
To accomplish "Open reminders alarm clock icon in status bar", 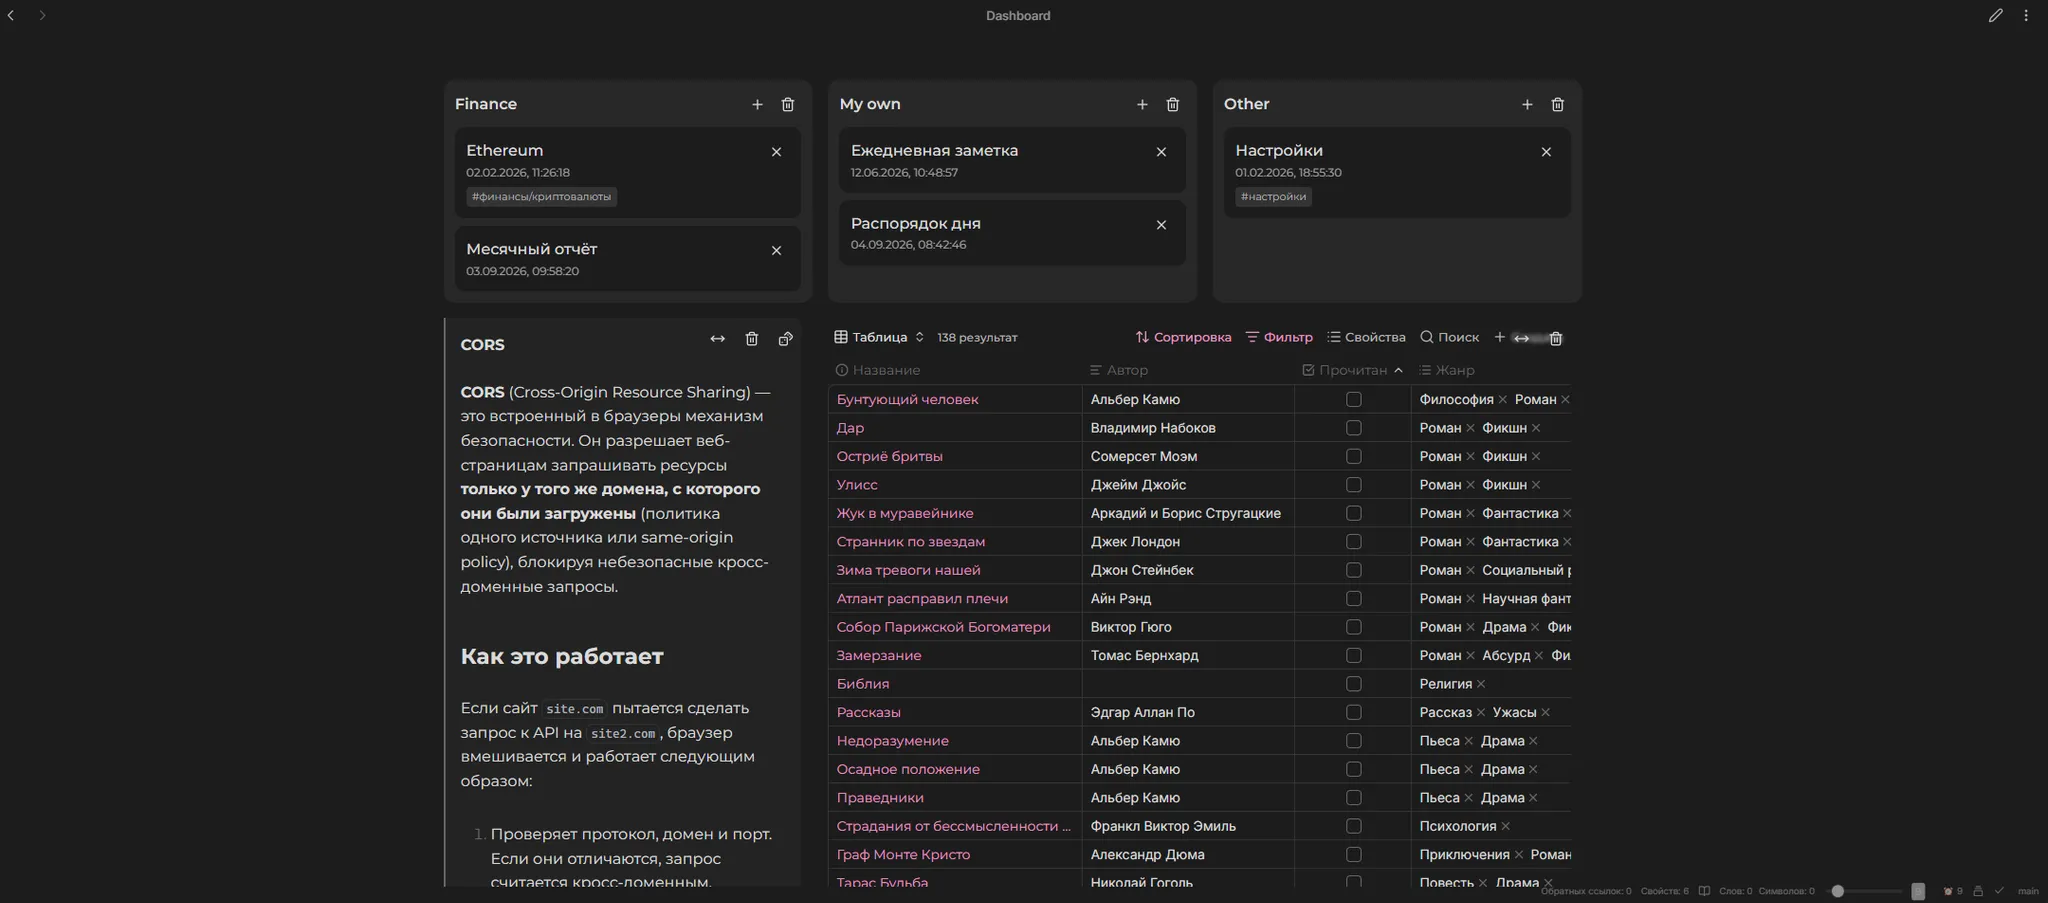I will (x=1948, y=891).
